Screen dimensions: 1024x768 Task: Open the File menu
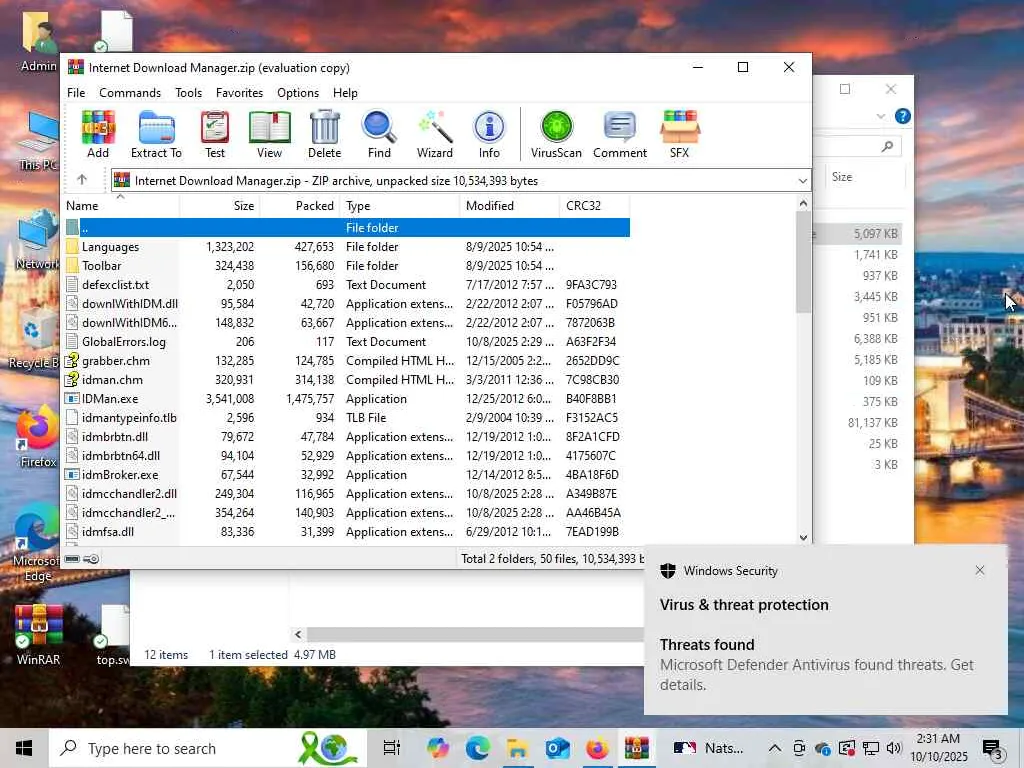(x=76, y=93)
